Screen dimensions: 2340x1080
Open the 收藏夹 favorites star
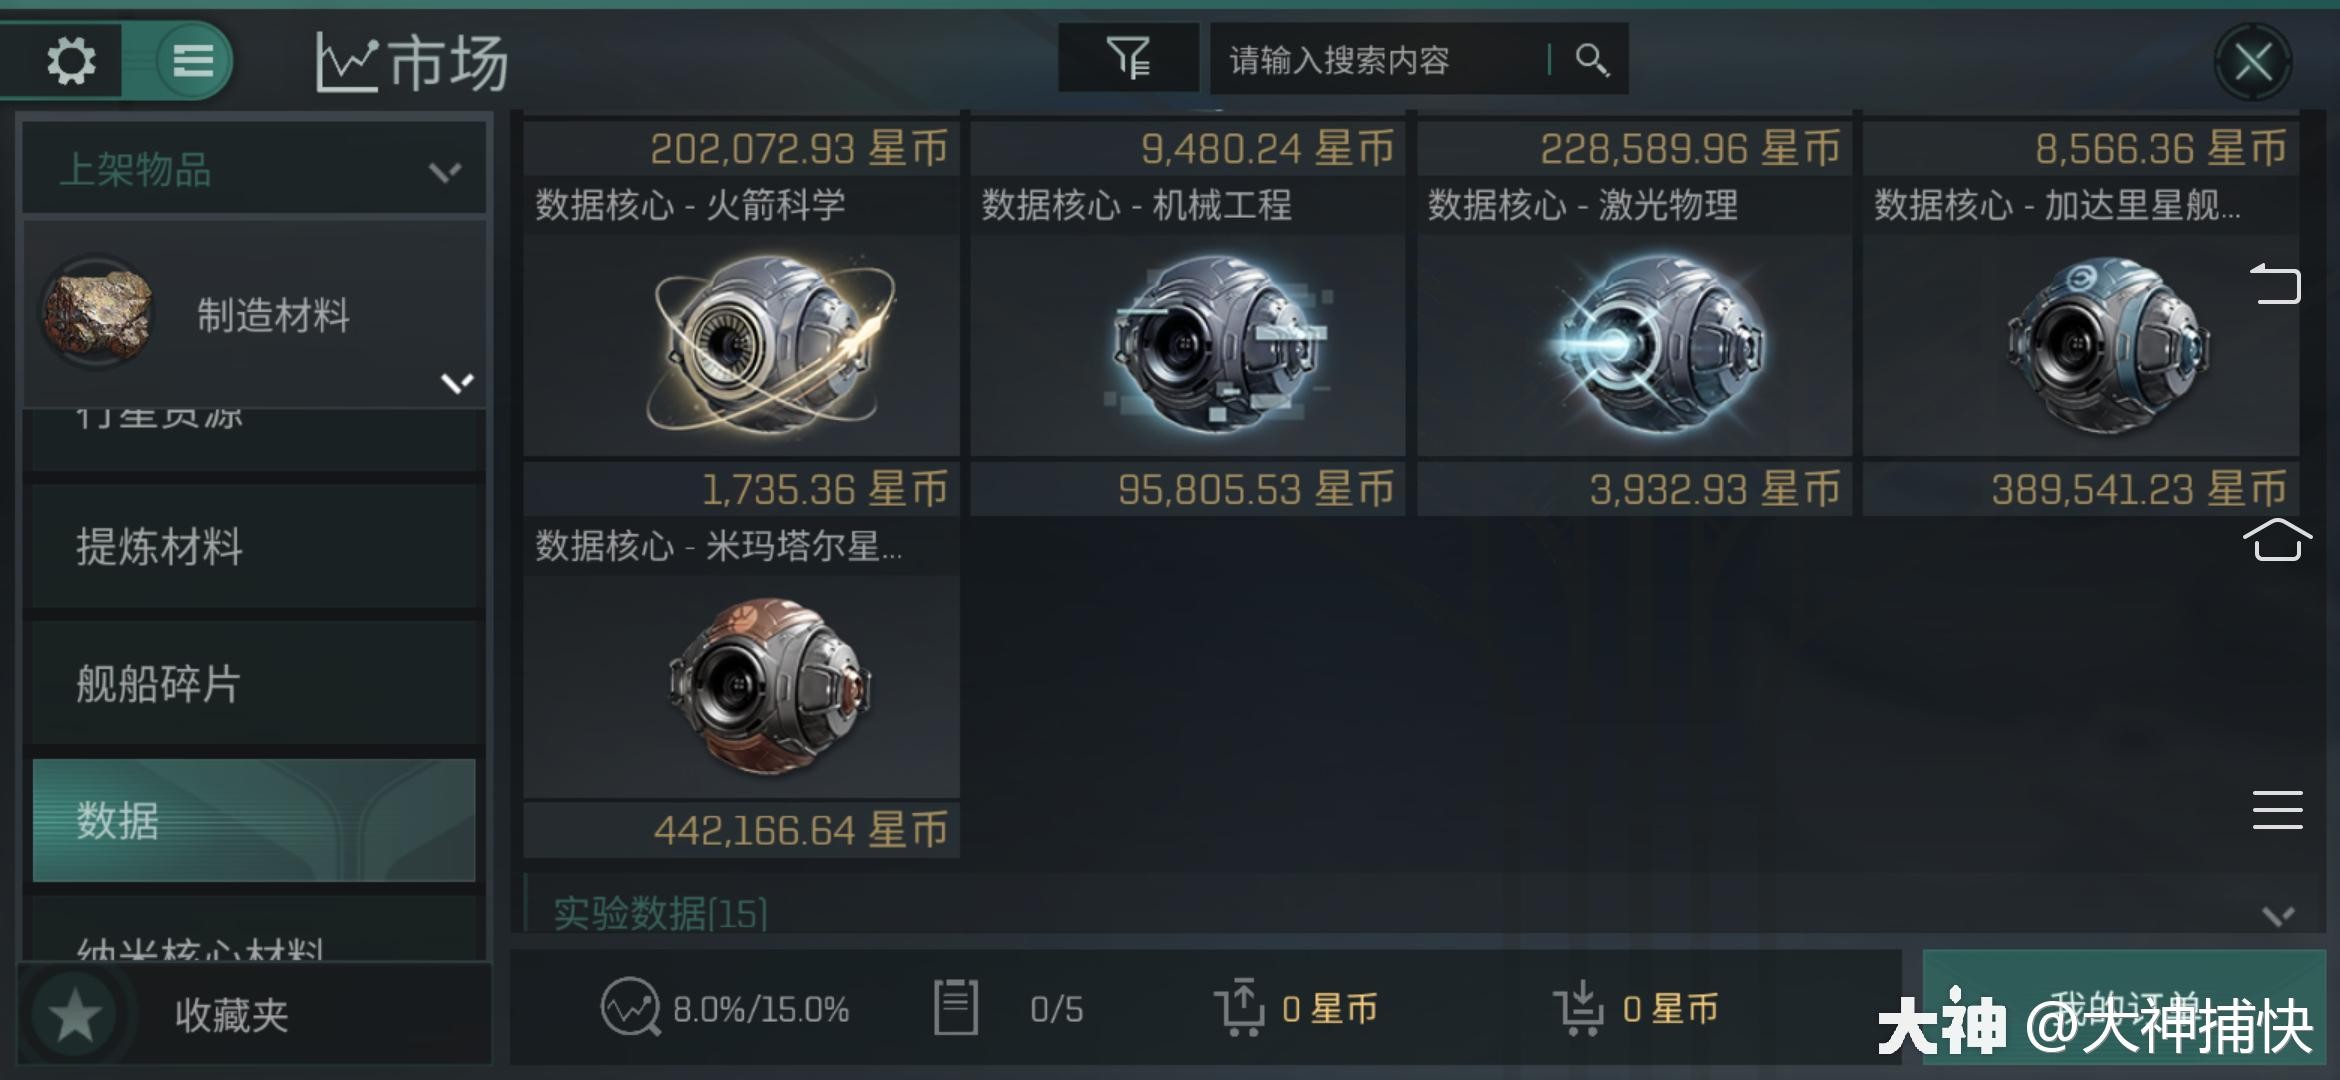[x=75, y=1016]
